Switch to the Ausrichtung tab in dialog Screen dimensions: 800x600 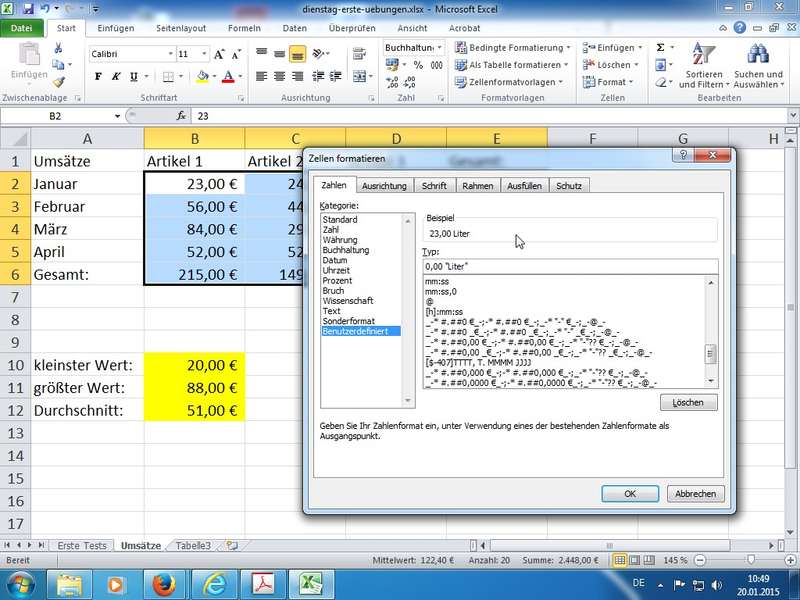[384, 185]
